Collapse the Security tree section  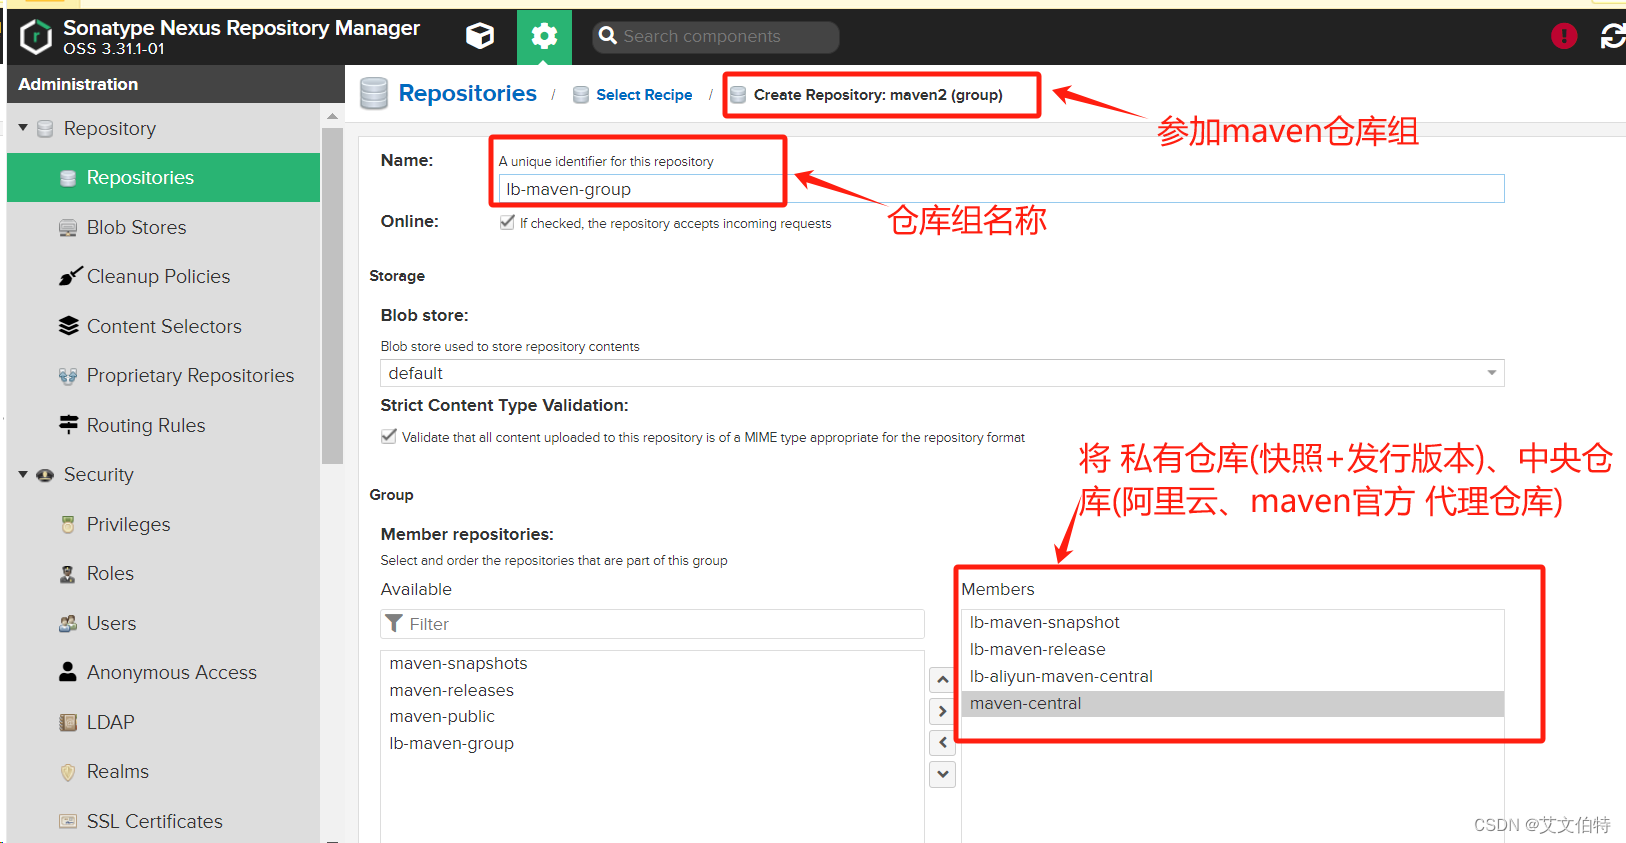tap(23, 474)
